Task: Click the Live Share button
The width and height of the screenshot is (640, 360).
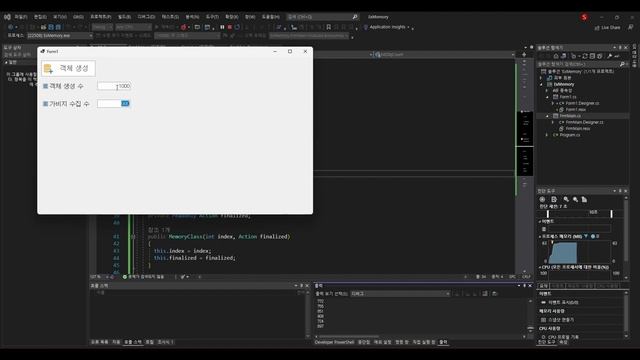Action: pyautogui.click(x=607, y=28)
